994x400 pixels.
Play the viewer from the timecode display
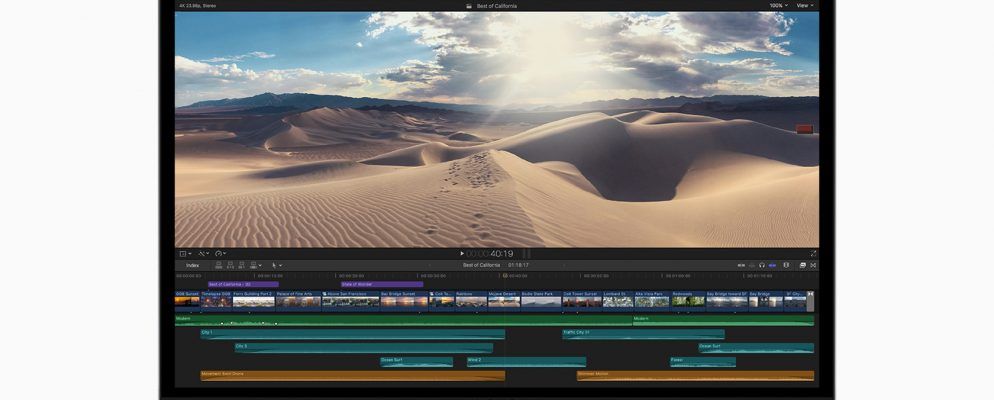[462, 254]
